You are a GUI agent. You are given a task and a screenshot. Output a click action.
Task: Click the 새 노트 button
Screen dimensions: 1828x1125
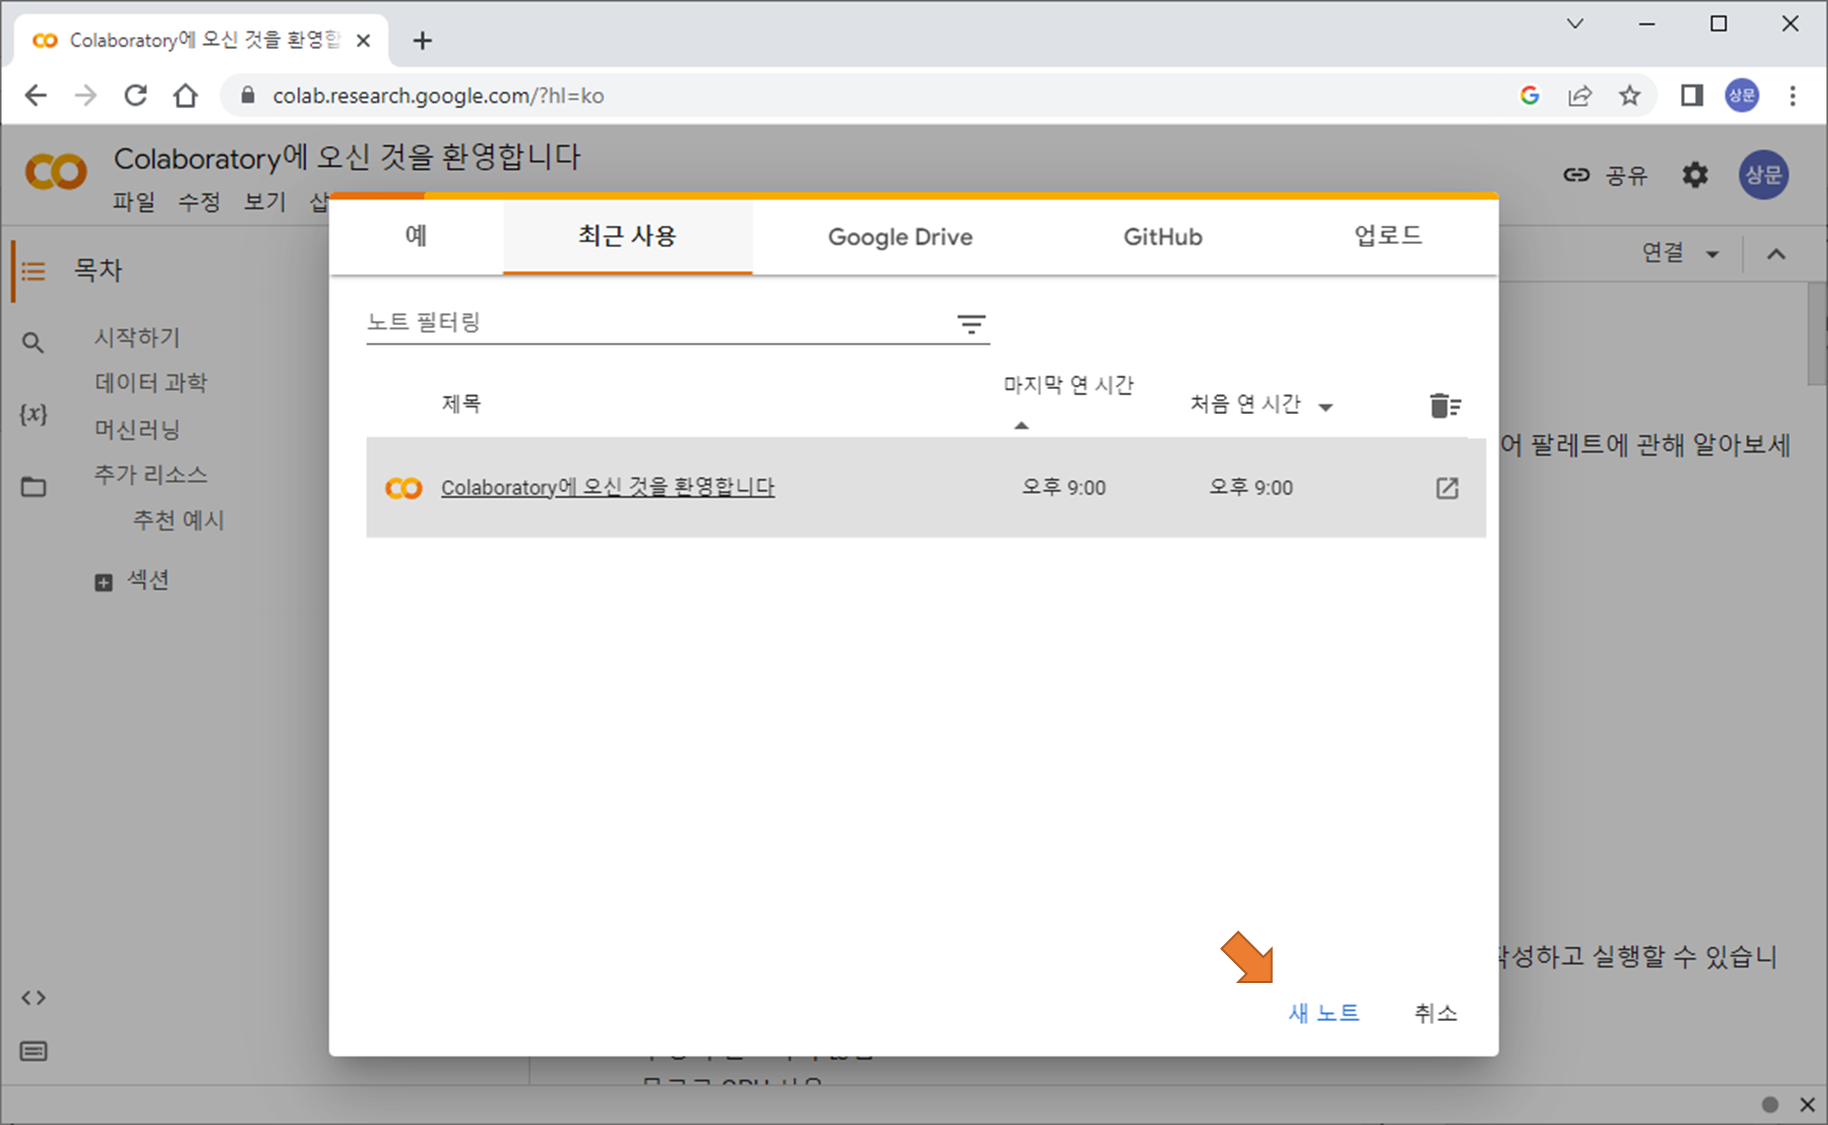(1323, 1013)
